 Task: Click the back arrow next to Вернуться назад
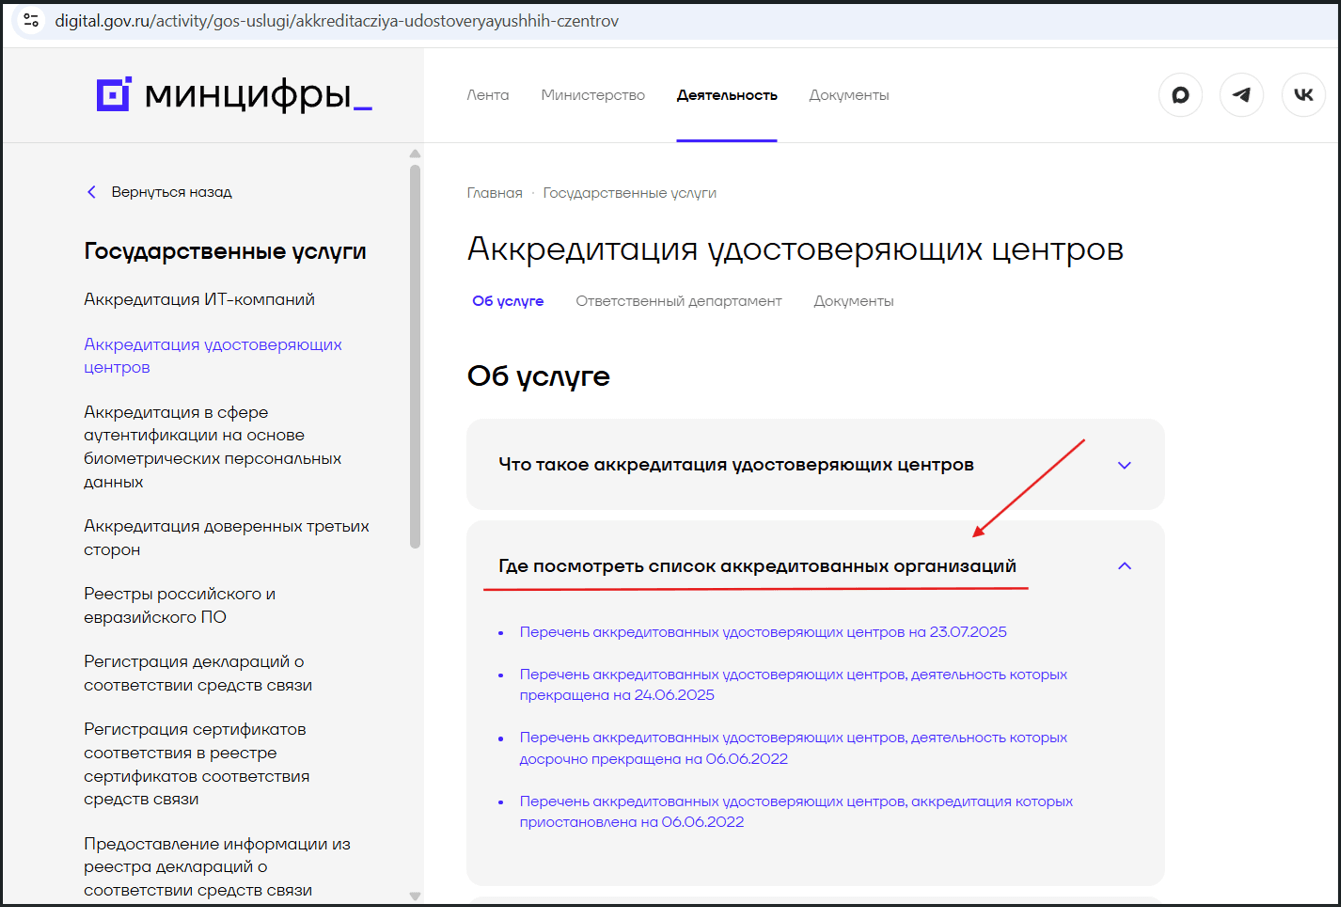tap(92, 192)
